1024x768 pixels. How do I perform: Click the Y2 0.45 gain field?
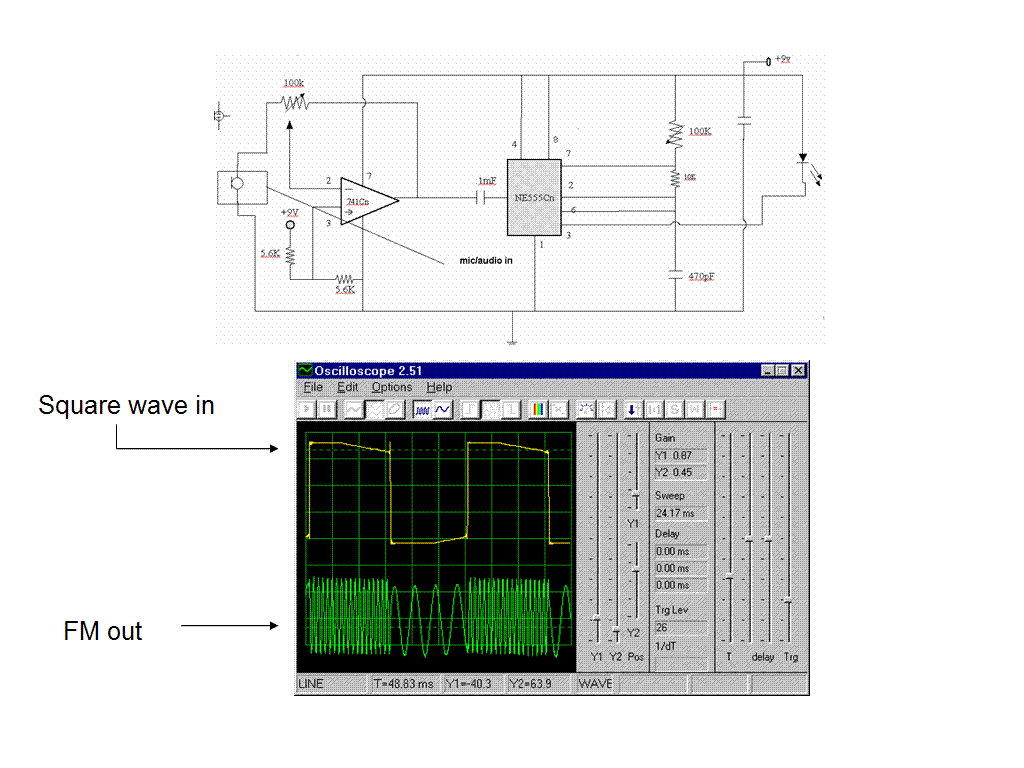coord(680,472)
